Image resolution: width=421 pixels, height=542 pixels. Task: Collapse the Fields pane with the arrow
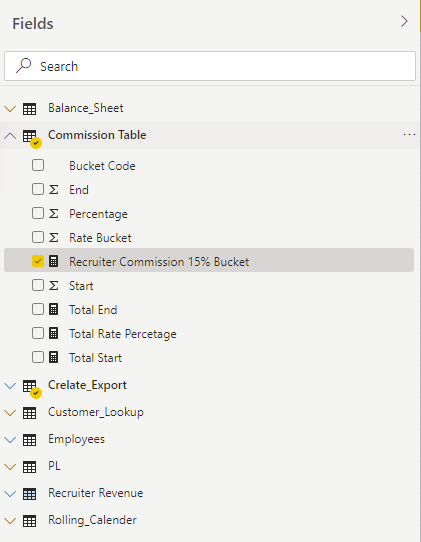point(404,21)
